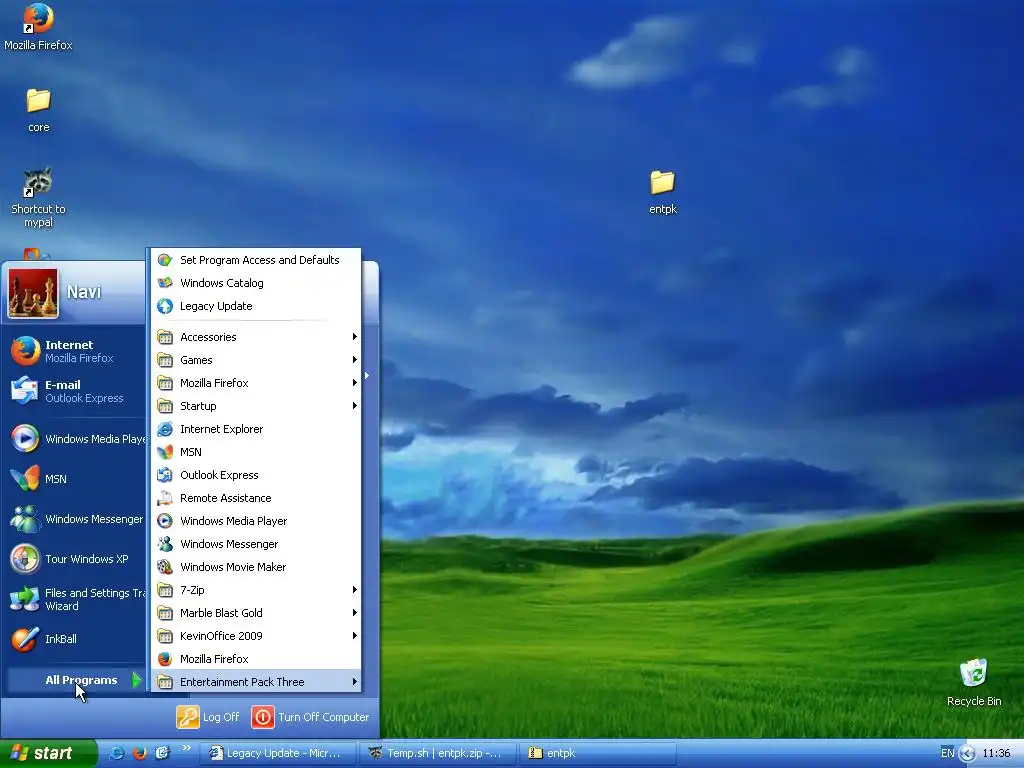
Task: Open Firefox quick launch icon
Action: [140, 753]
